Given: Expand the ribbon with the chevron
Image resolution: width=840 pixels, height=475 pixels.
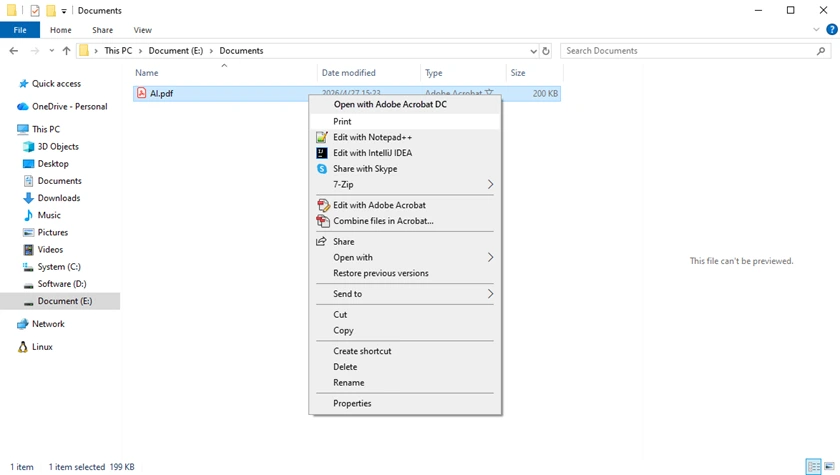Looking at the screenshot, I should click(x=816, y=29).
